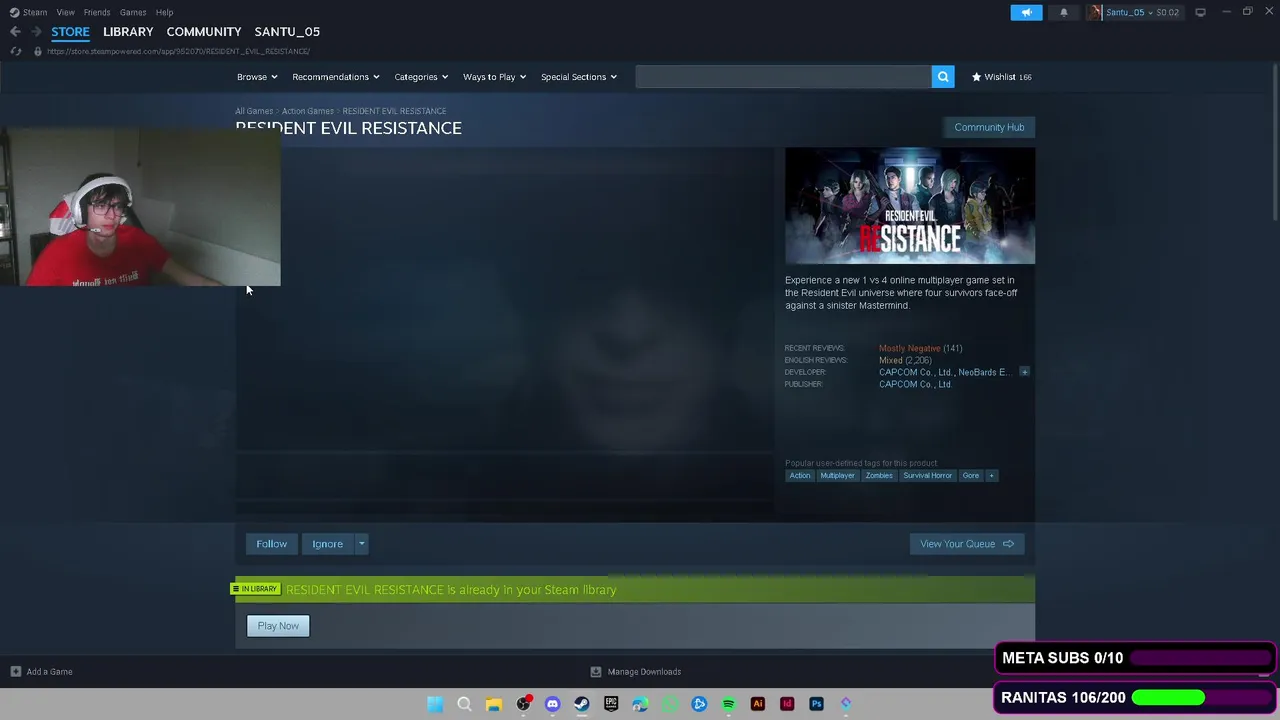Reload the store page
Viewport: 1280px width, 720px height.
(15, 51)
